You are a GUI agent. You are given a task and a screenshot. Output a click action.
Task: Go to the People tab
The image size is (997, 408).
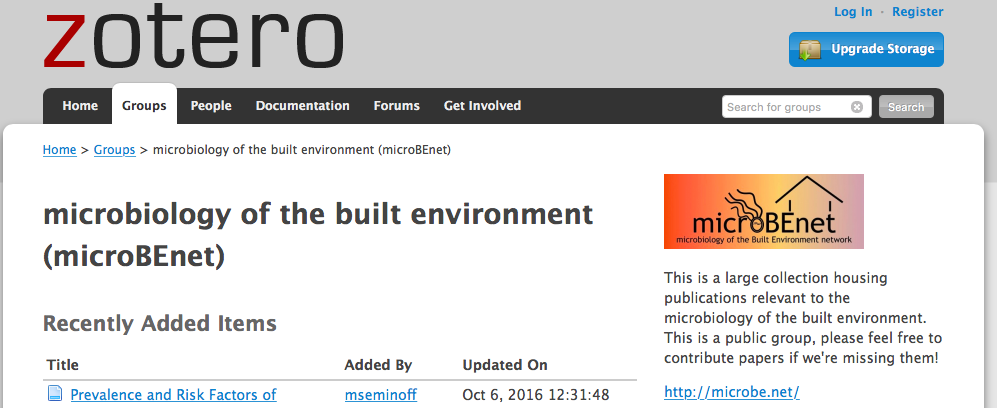(211, 105)
